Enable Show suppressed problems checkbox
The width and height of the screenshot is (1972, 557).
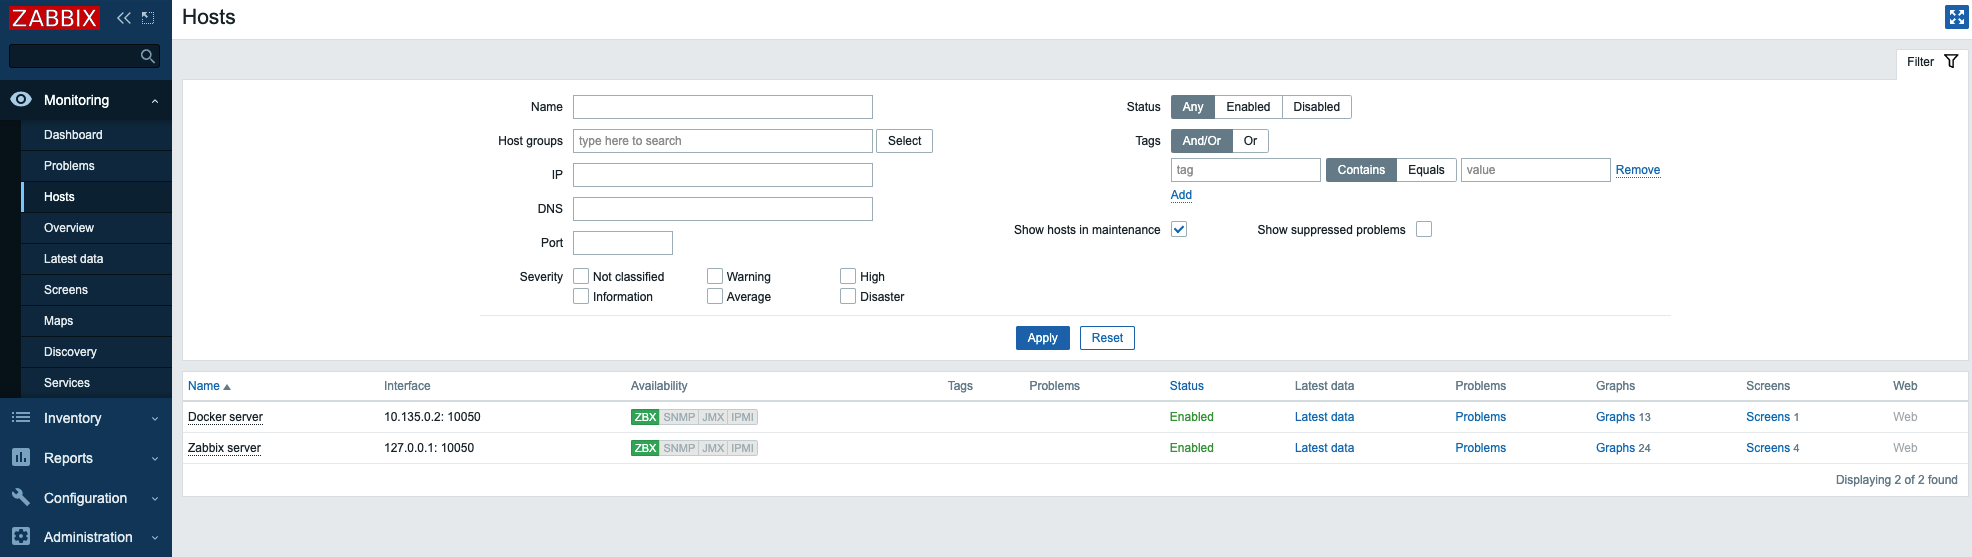coord(1424,229)
